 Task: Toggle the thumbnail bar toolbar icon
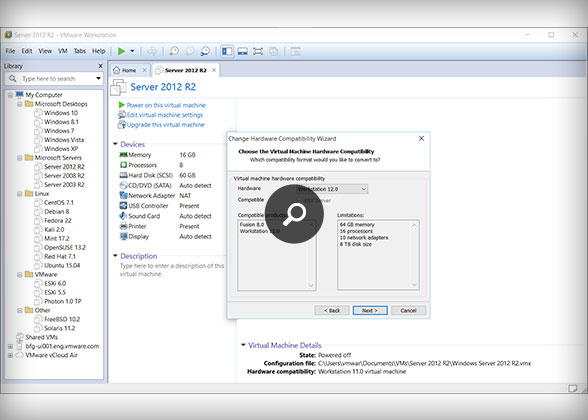[x=243, y=51]
